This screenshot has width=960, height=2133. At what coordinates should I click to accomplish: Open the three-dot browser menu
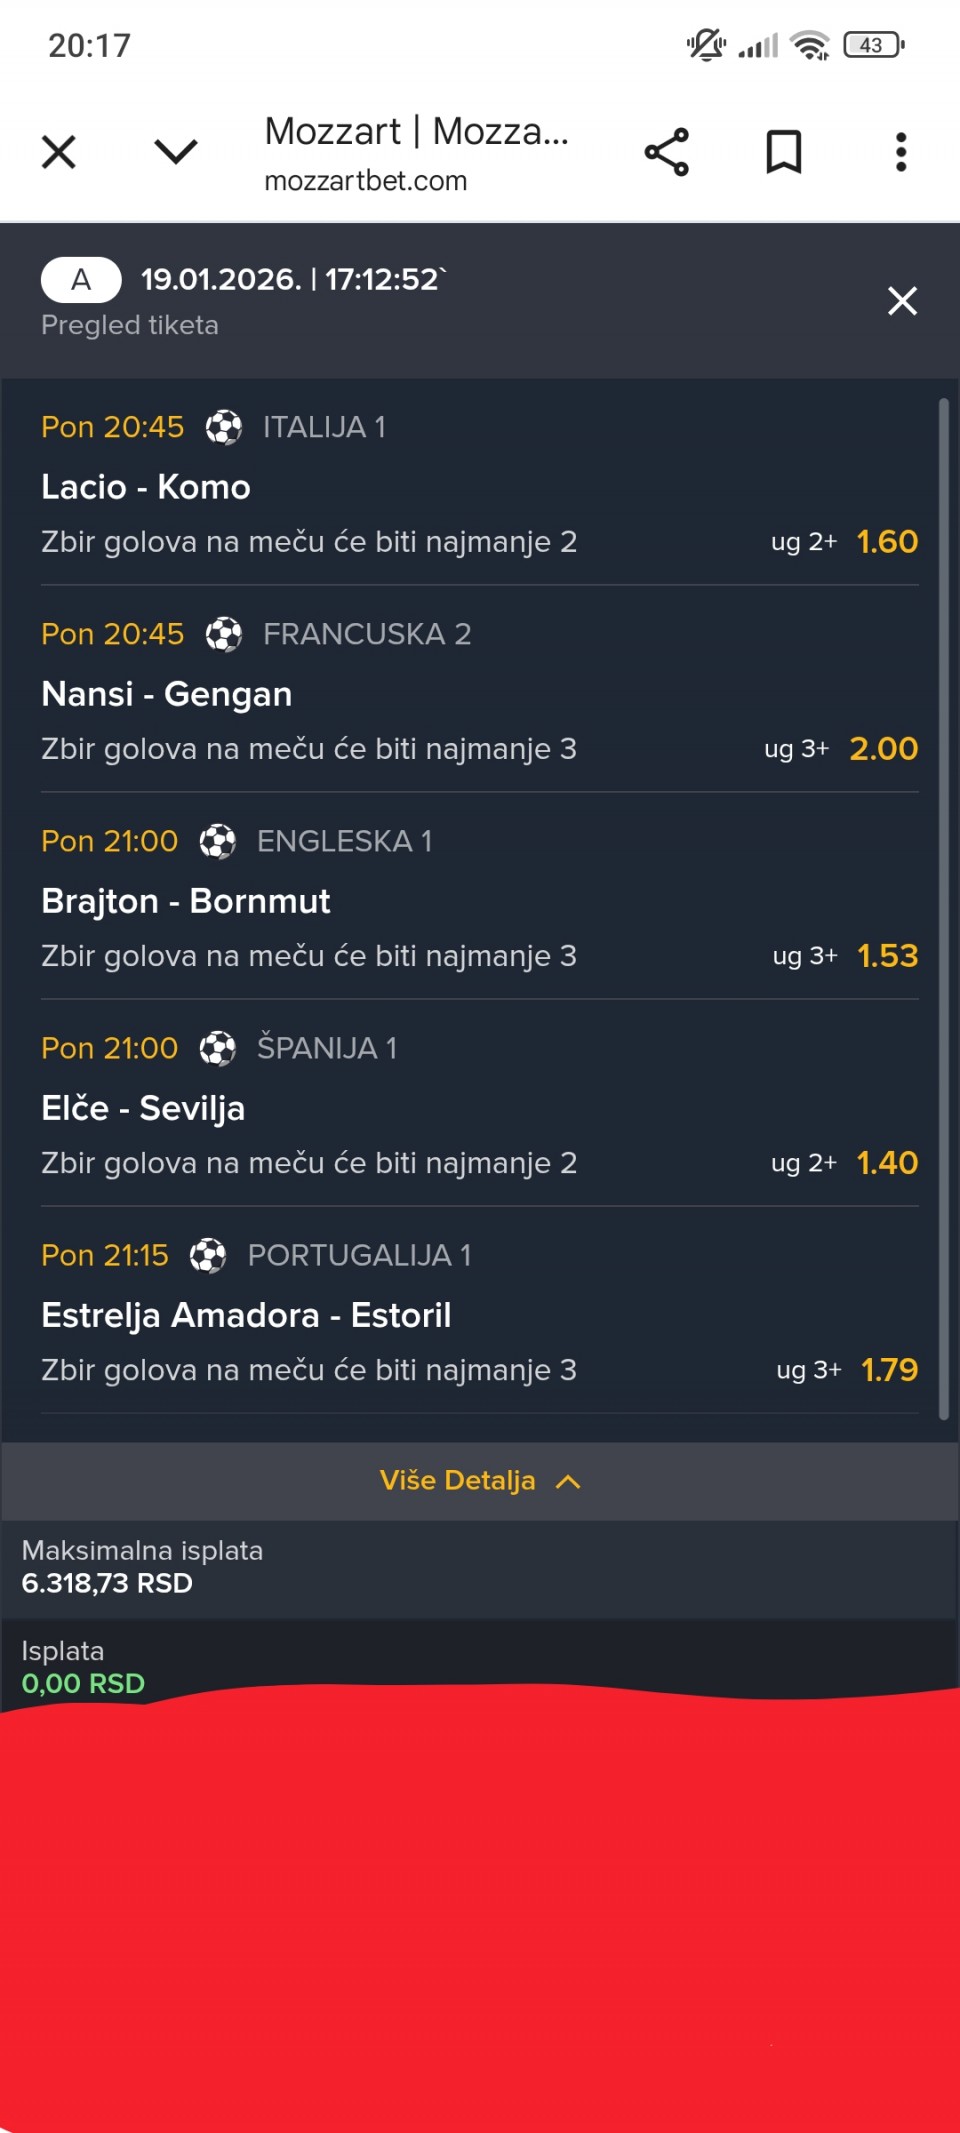901,152
